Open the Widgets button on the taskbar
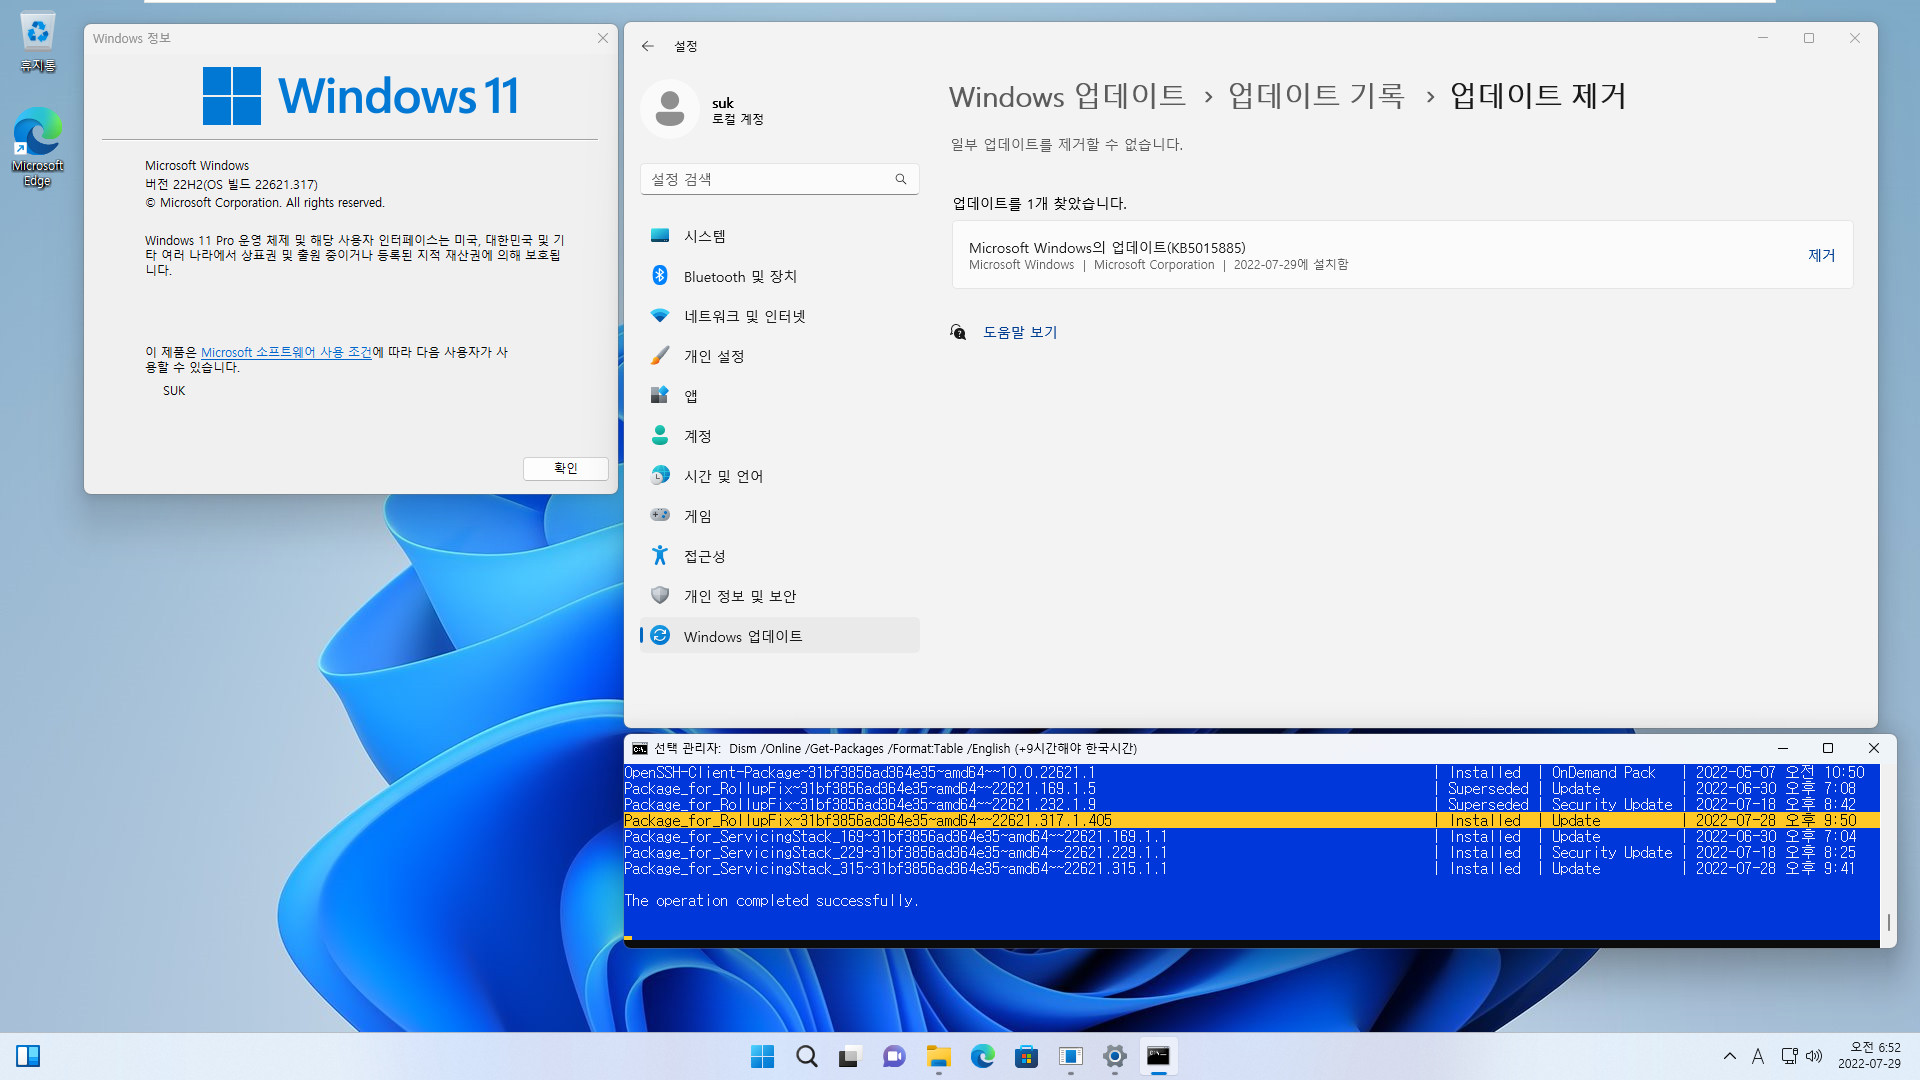This screenshot has height=1080, width=1920. tap(28, 1056)
